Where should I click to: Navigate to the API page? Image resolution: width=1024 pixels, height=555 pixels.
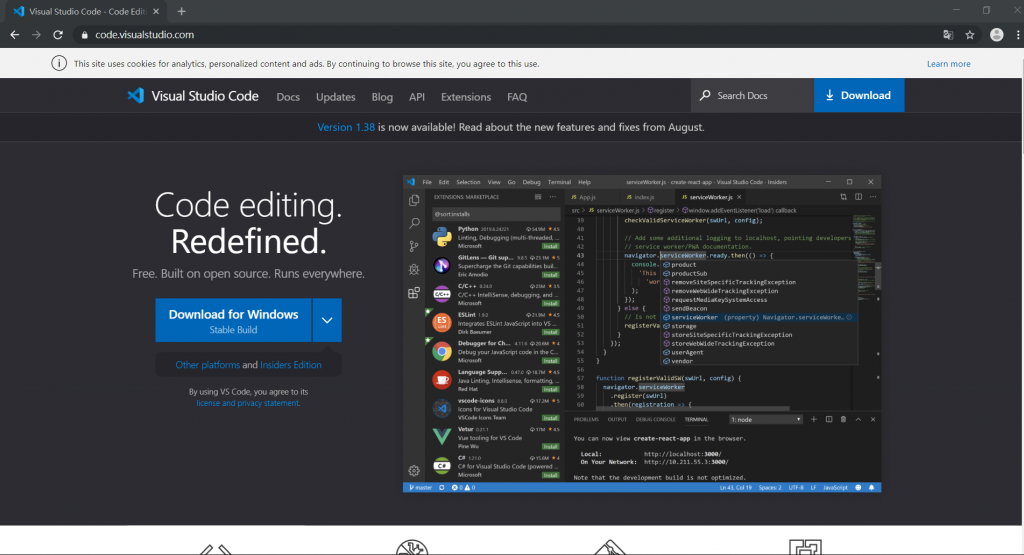click(x=417, y=97)
